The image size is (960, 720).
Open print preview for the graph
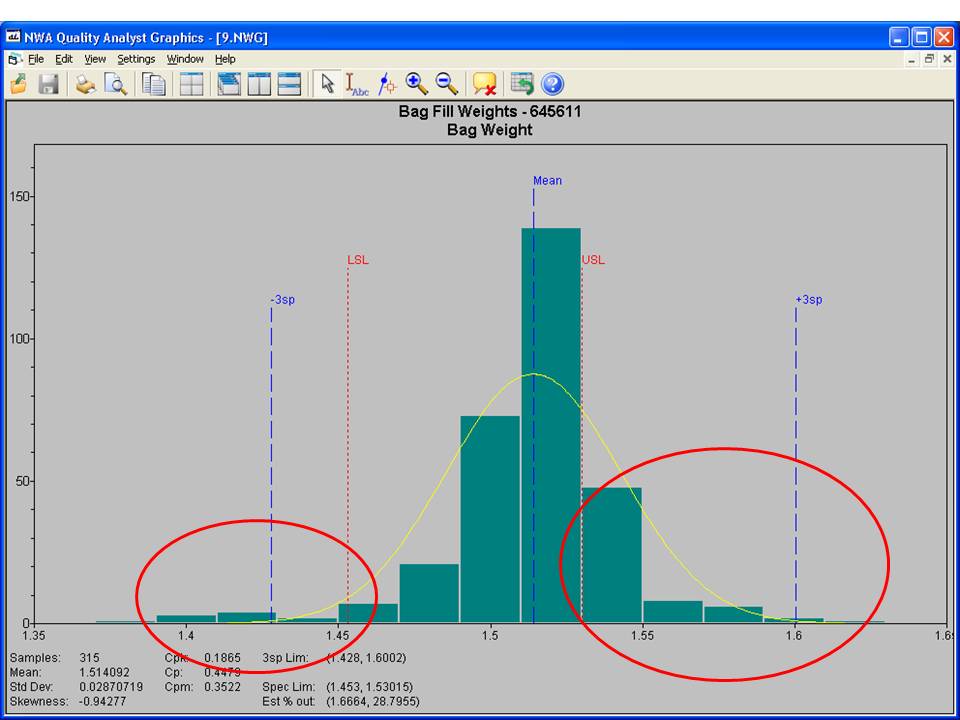(x=115, y=84)
